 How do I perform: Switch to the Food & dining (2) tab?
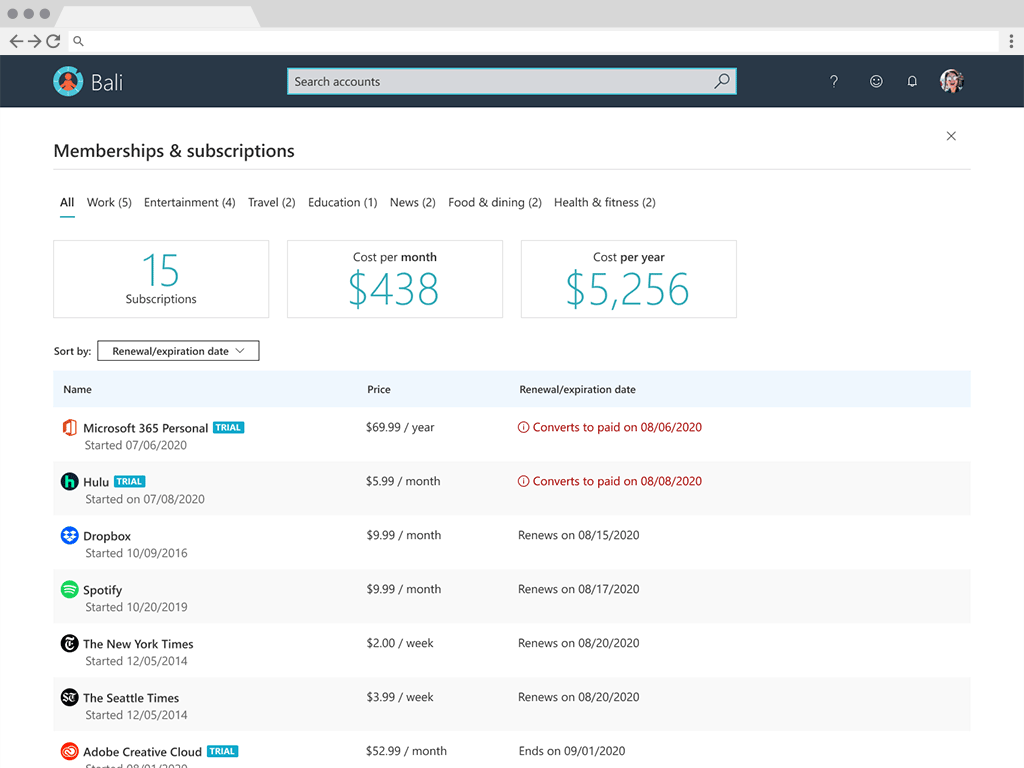click(x=495, y=202)
